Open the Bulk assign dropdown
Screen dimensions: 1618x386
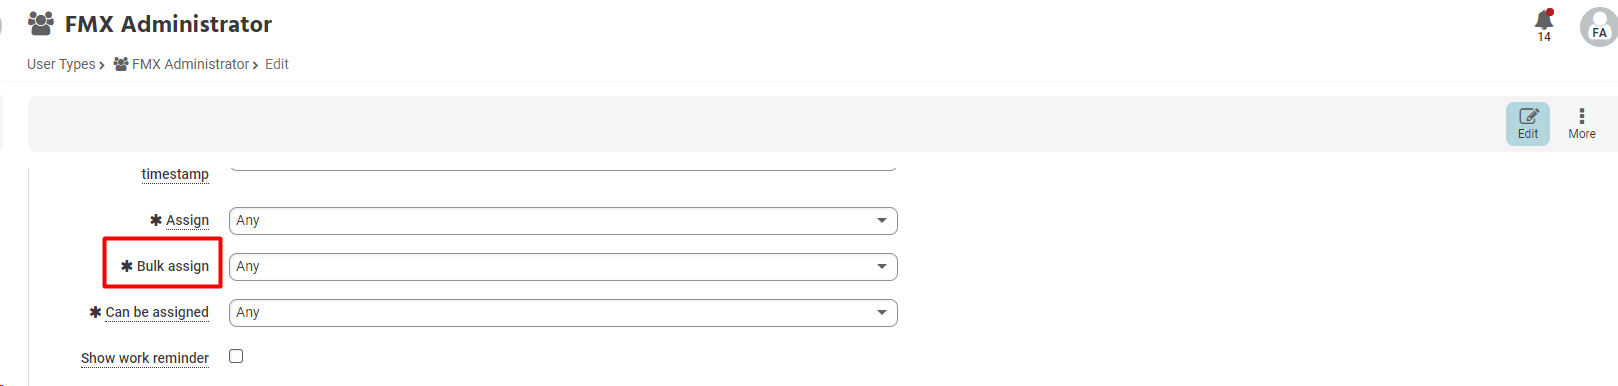click(x=563, y=267)
